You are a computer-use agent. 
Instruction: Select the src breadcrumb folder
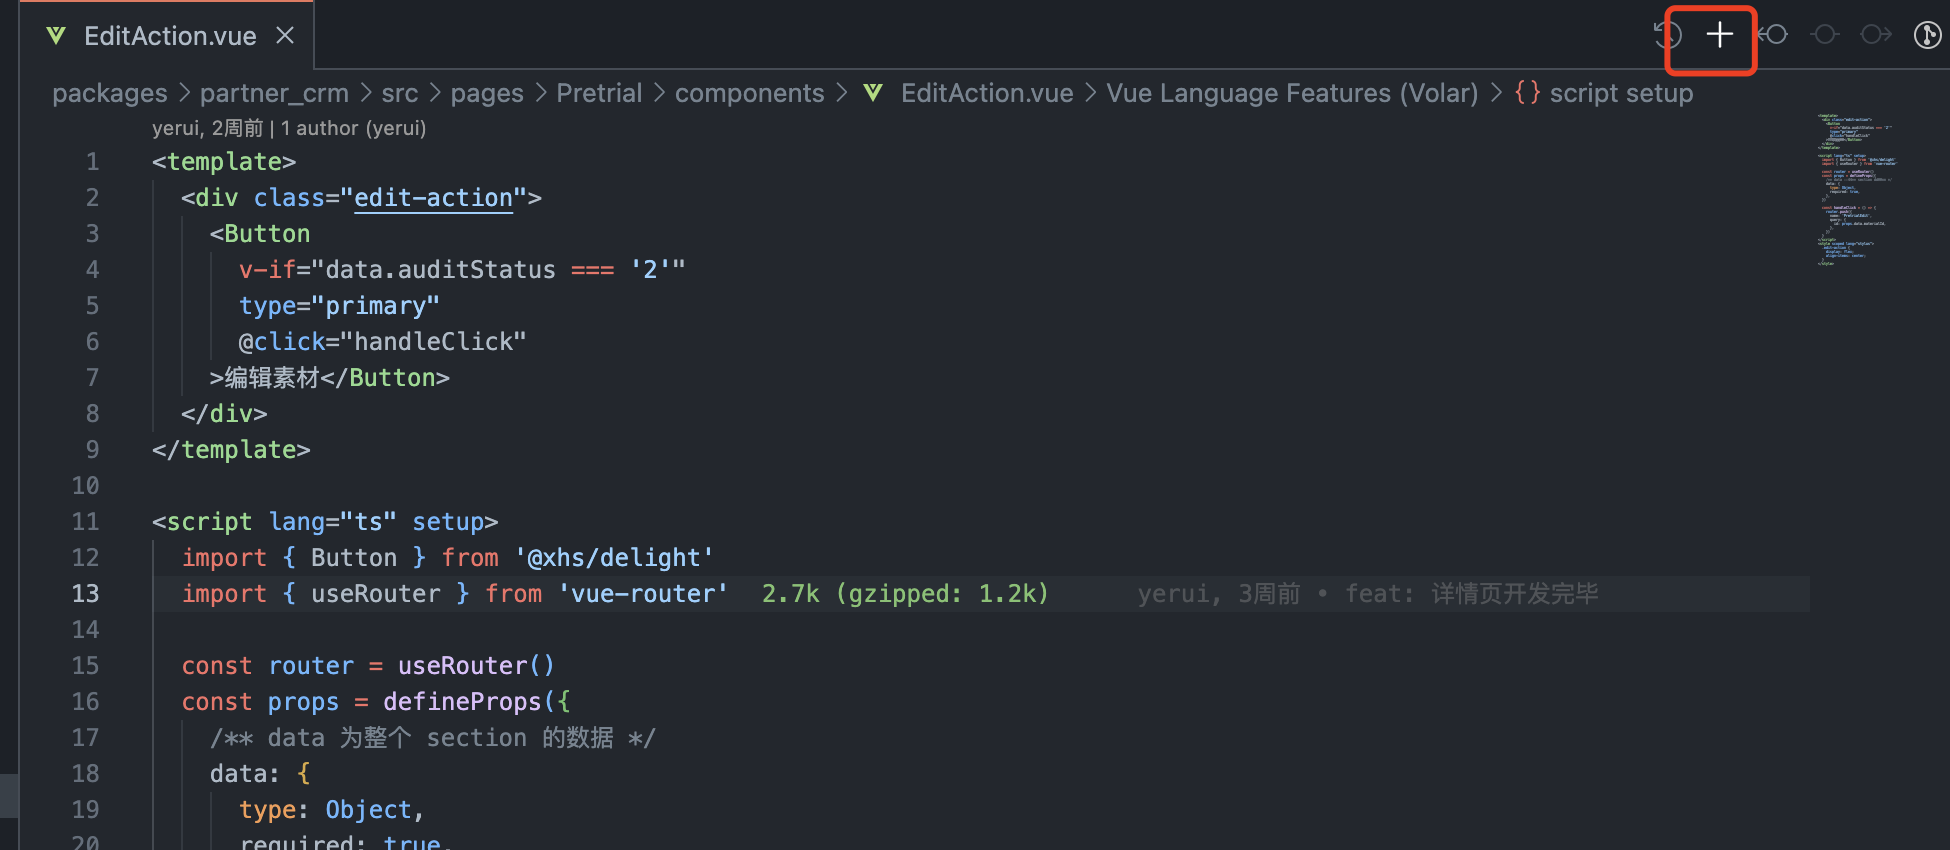(400, 93)
